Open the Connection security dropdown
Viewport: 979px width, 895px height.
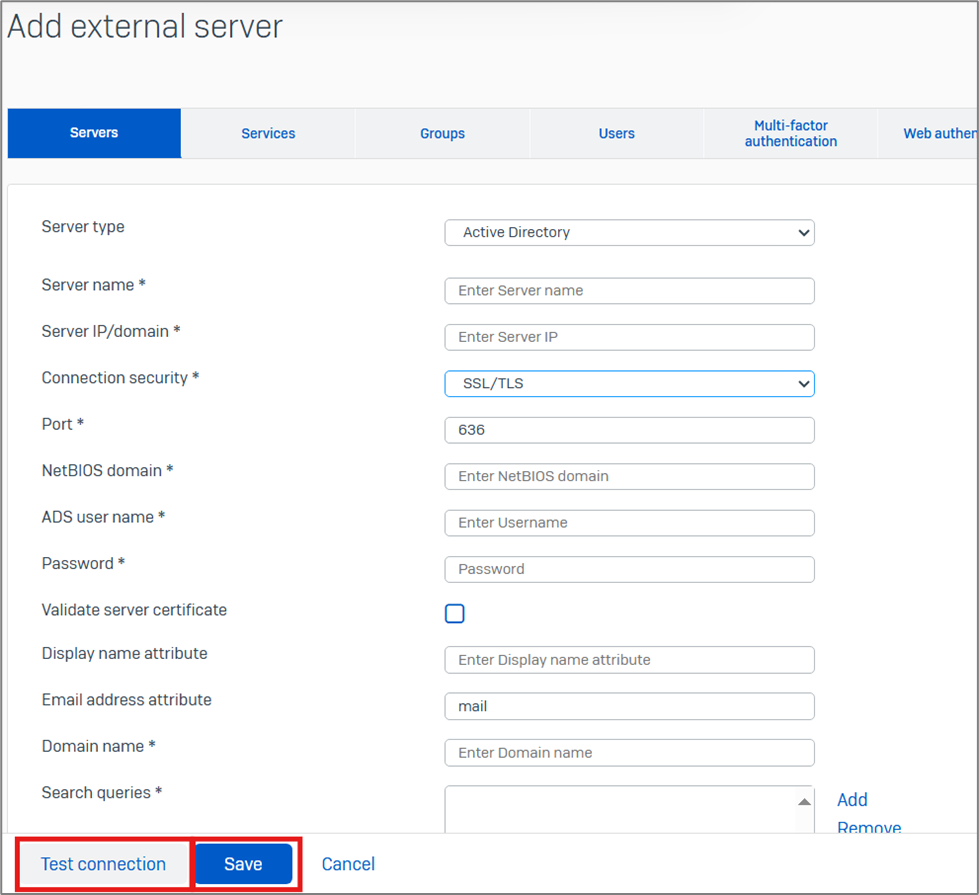point(629,384)
